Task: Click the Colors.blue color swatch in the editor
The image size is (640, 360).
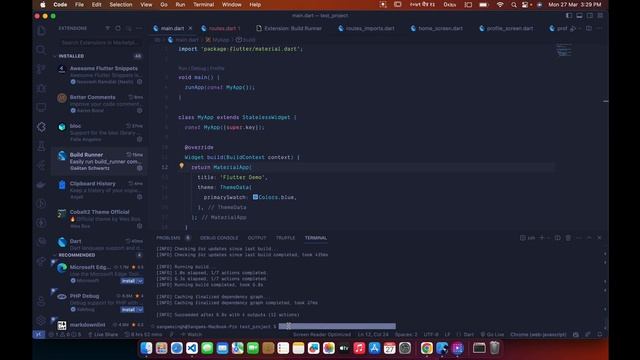Action: coord(255,197)
